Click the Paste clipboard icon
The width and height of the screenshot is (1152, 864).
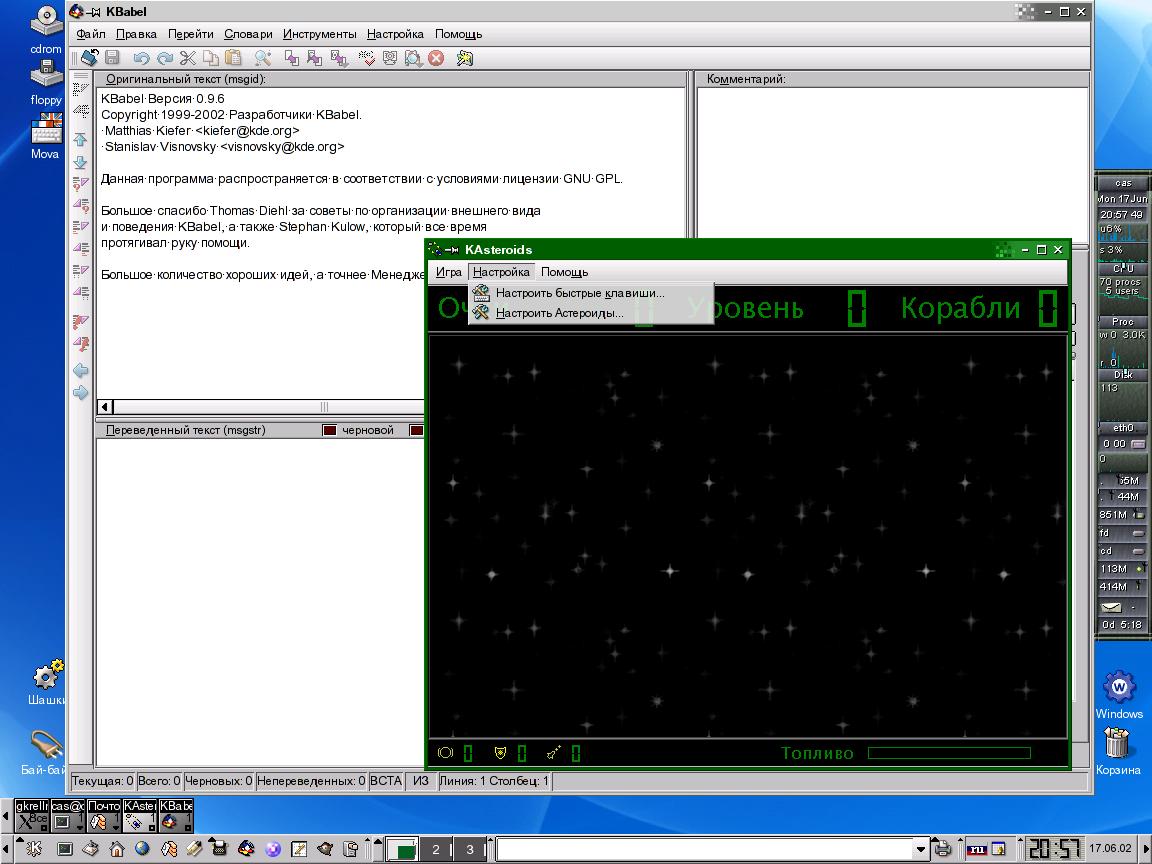pyautogui.click(x=233, y=58)
